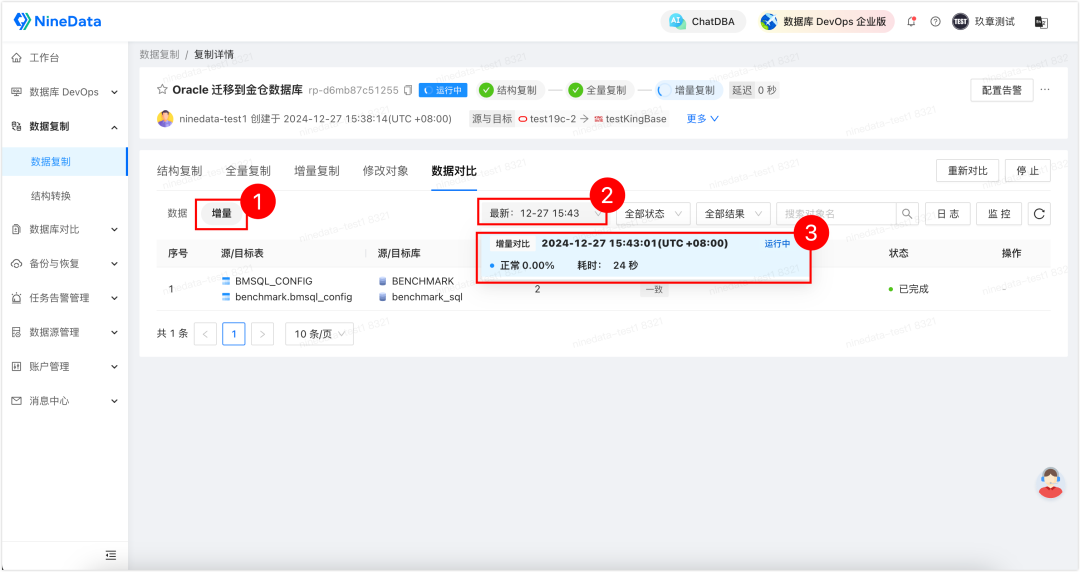Click 已完成 status cell
Screen dimensions: 1080x572
[x=908, y=289]
